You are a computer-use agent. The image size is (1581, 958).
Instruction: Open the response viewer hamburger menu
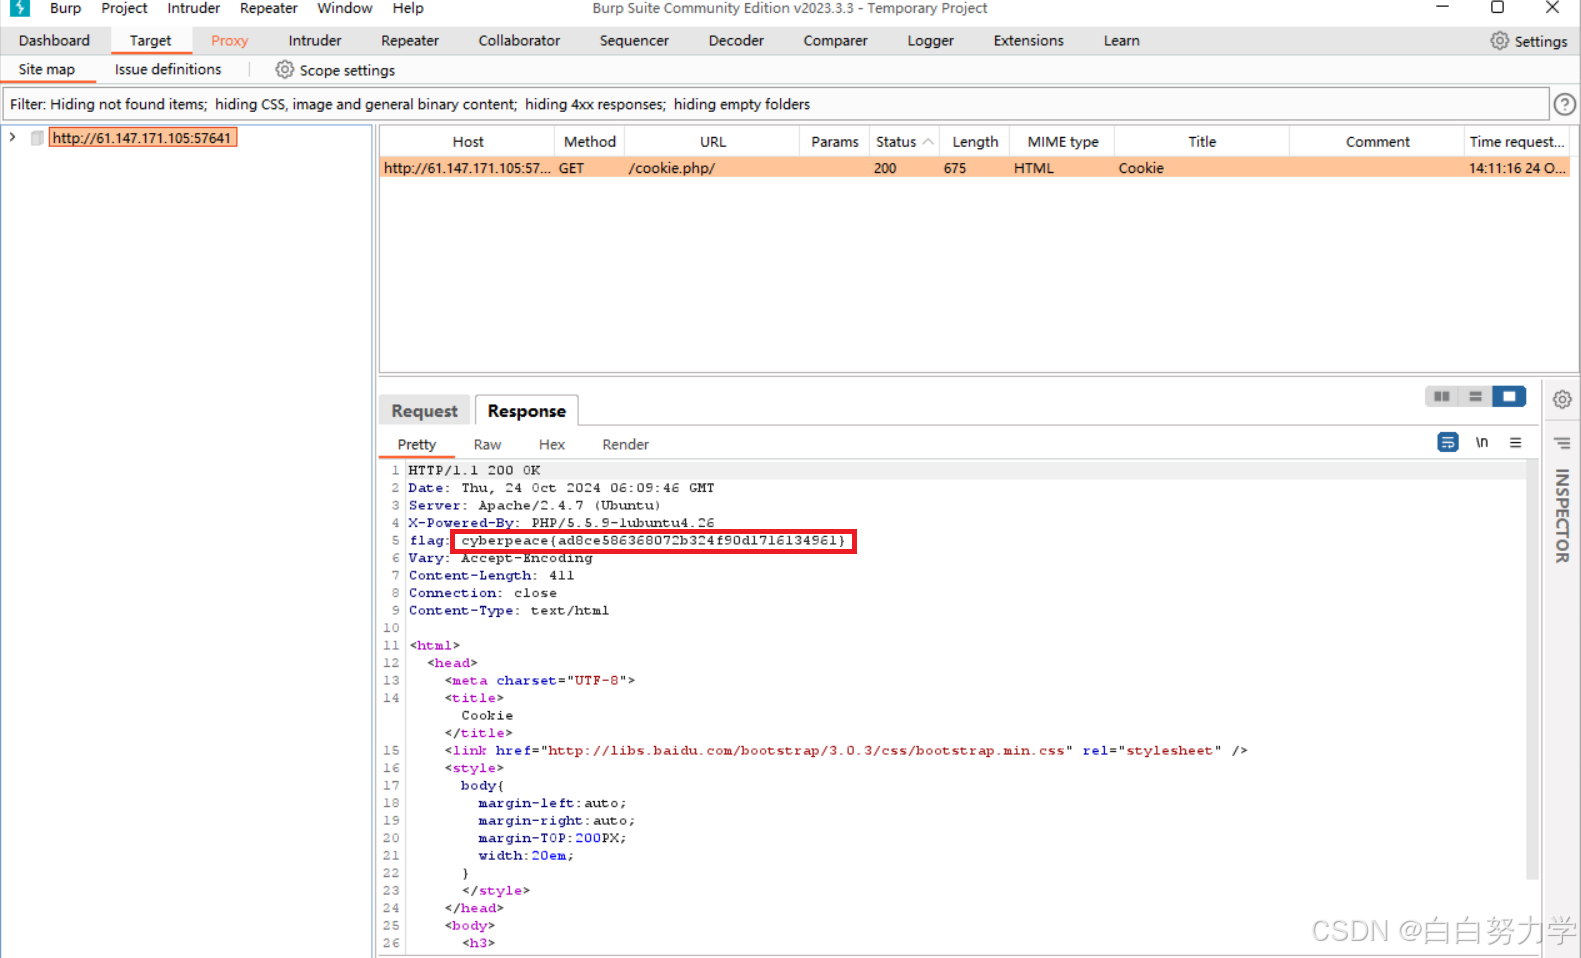pyautogui.click(x=1516, y=442)
